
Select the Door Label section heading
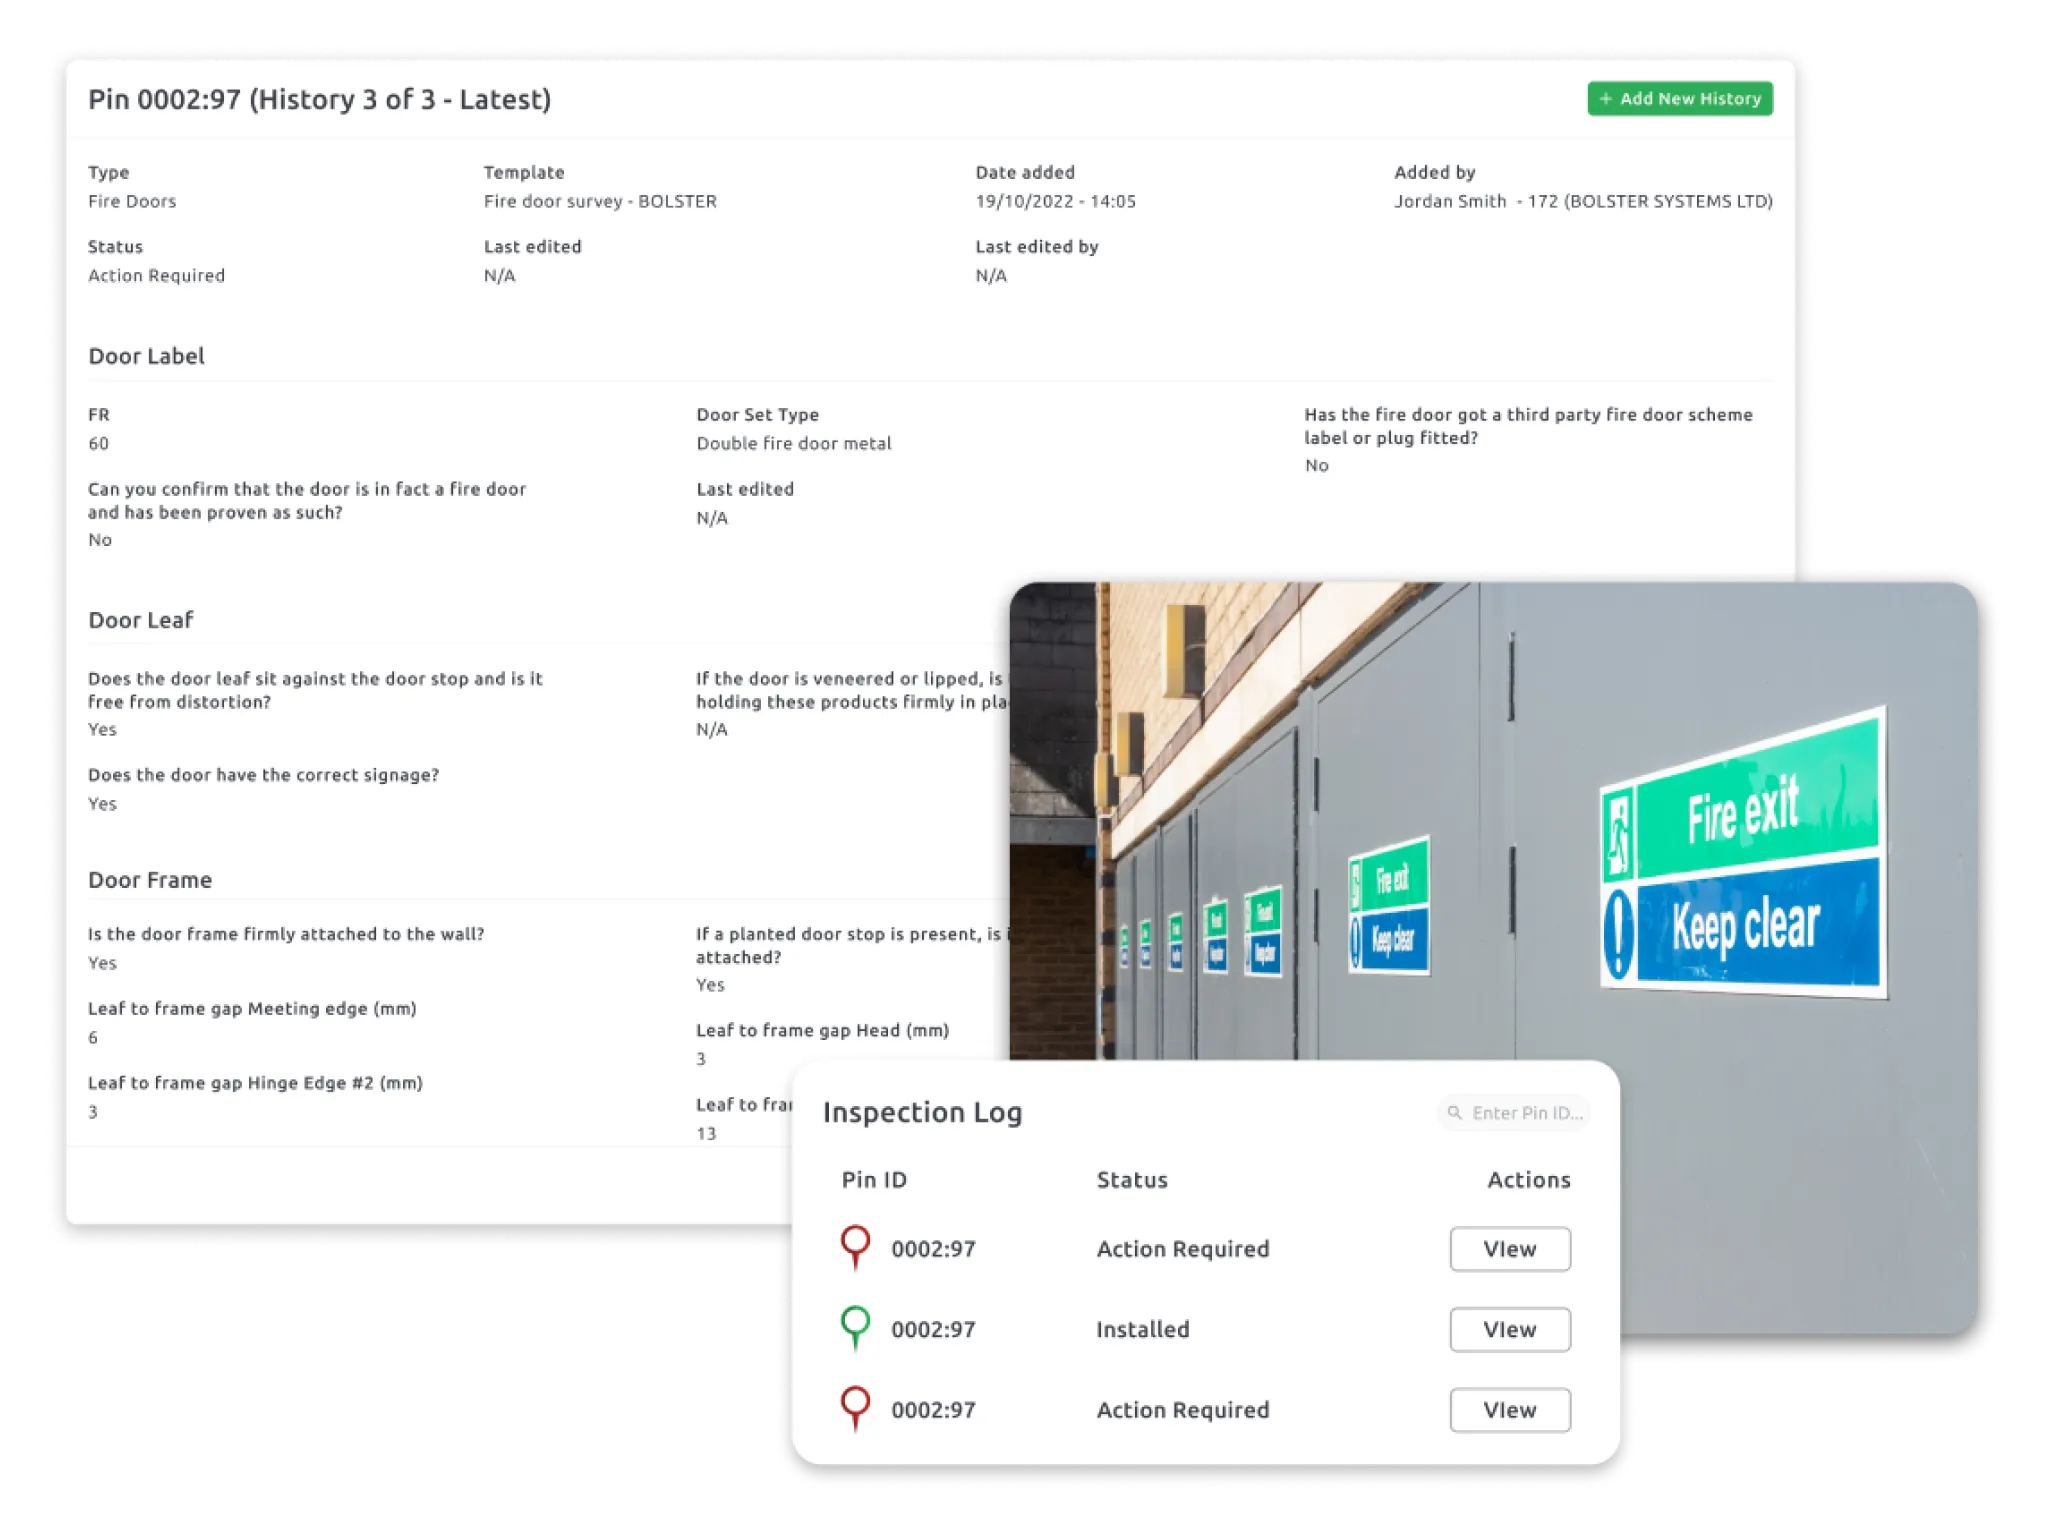click(x=146, y=357)
